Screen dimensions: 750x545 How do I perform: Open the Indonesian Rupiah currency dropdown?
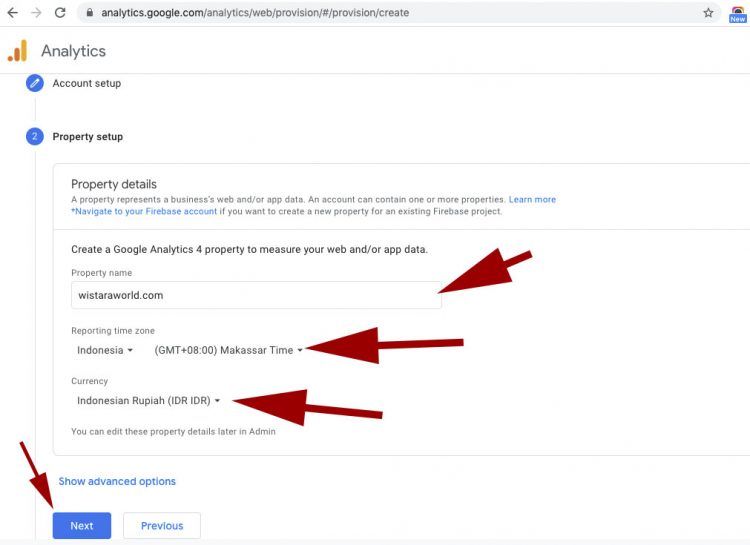(148, 400)
